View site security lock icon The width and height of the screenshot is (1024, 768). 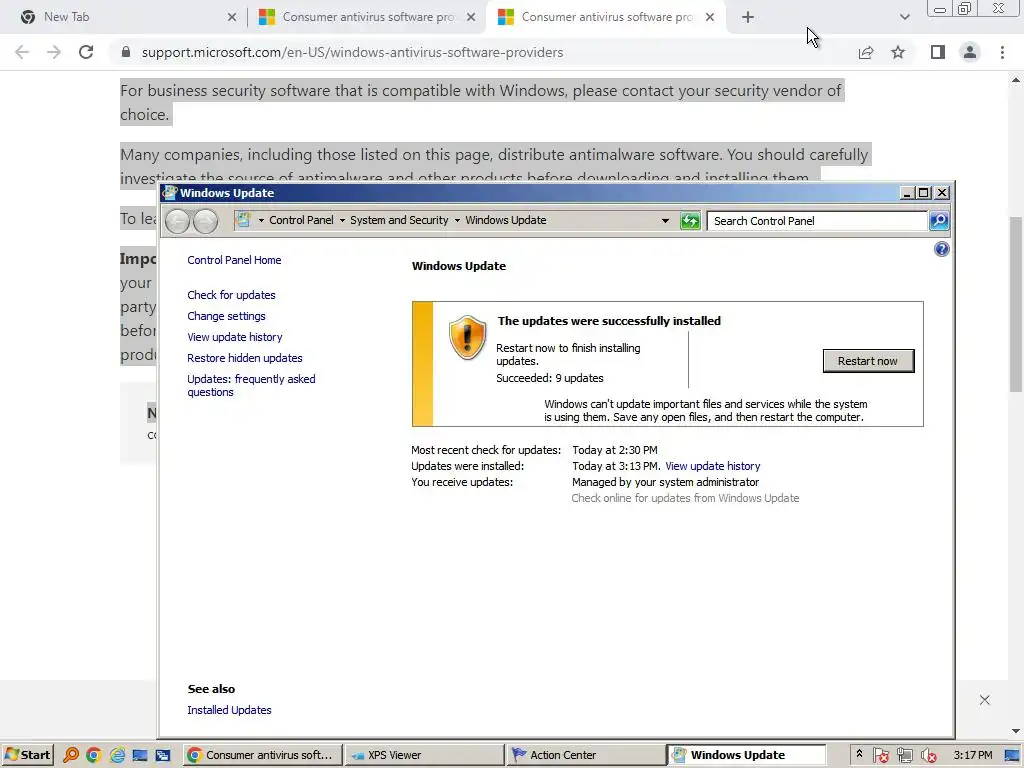(x=126, y=52)
